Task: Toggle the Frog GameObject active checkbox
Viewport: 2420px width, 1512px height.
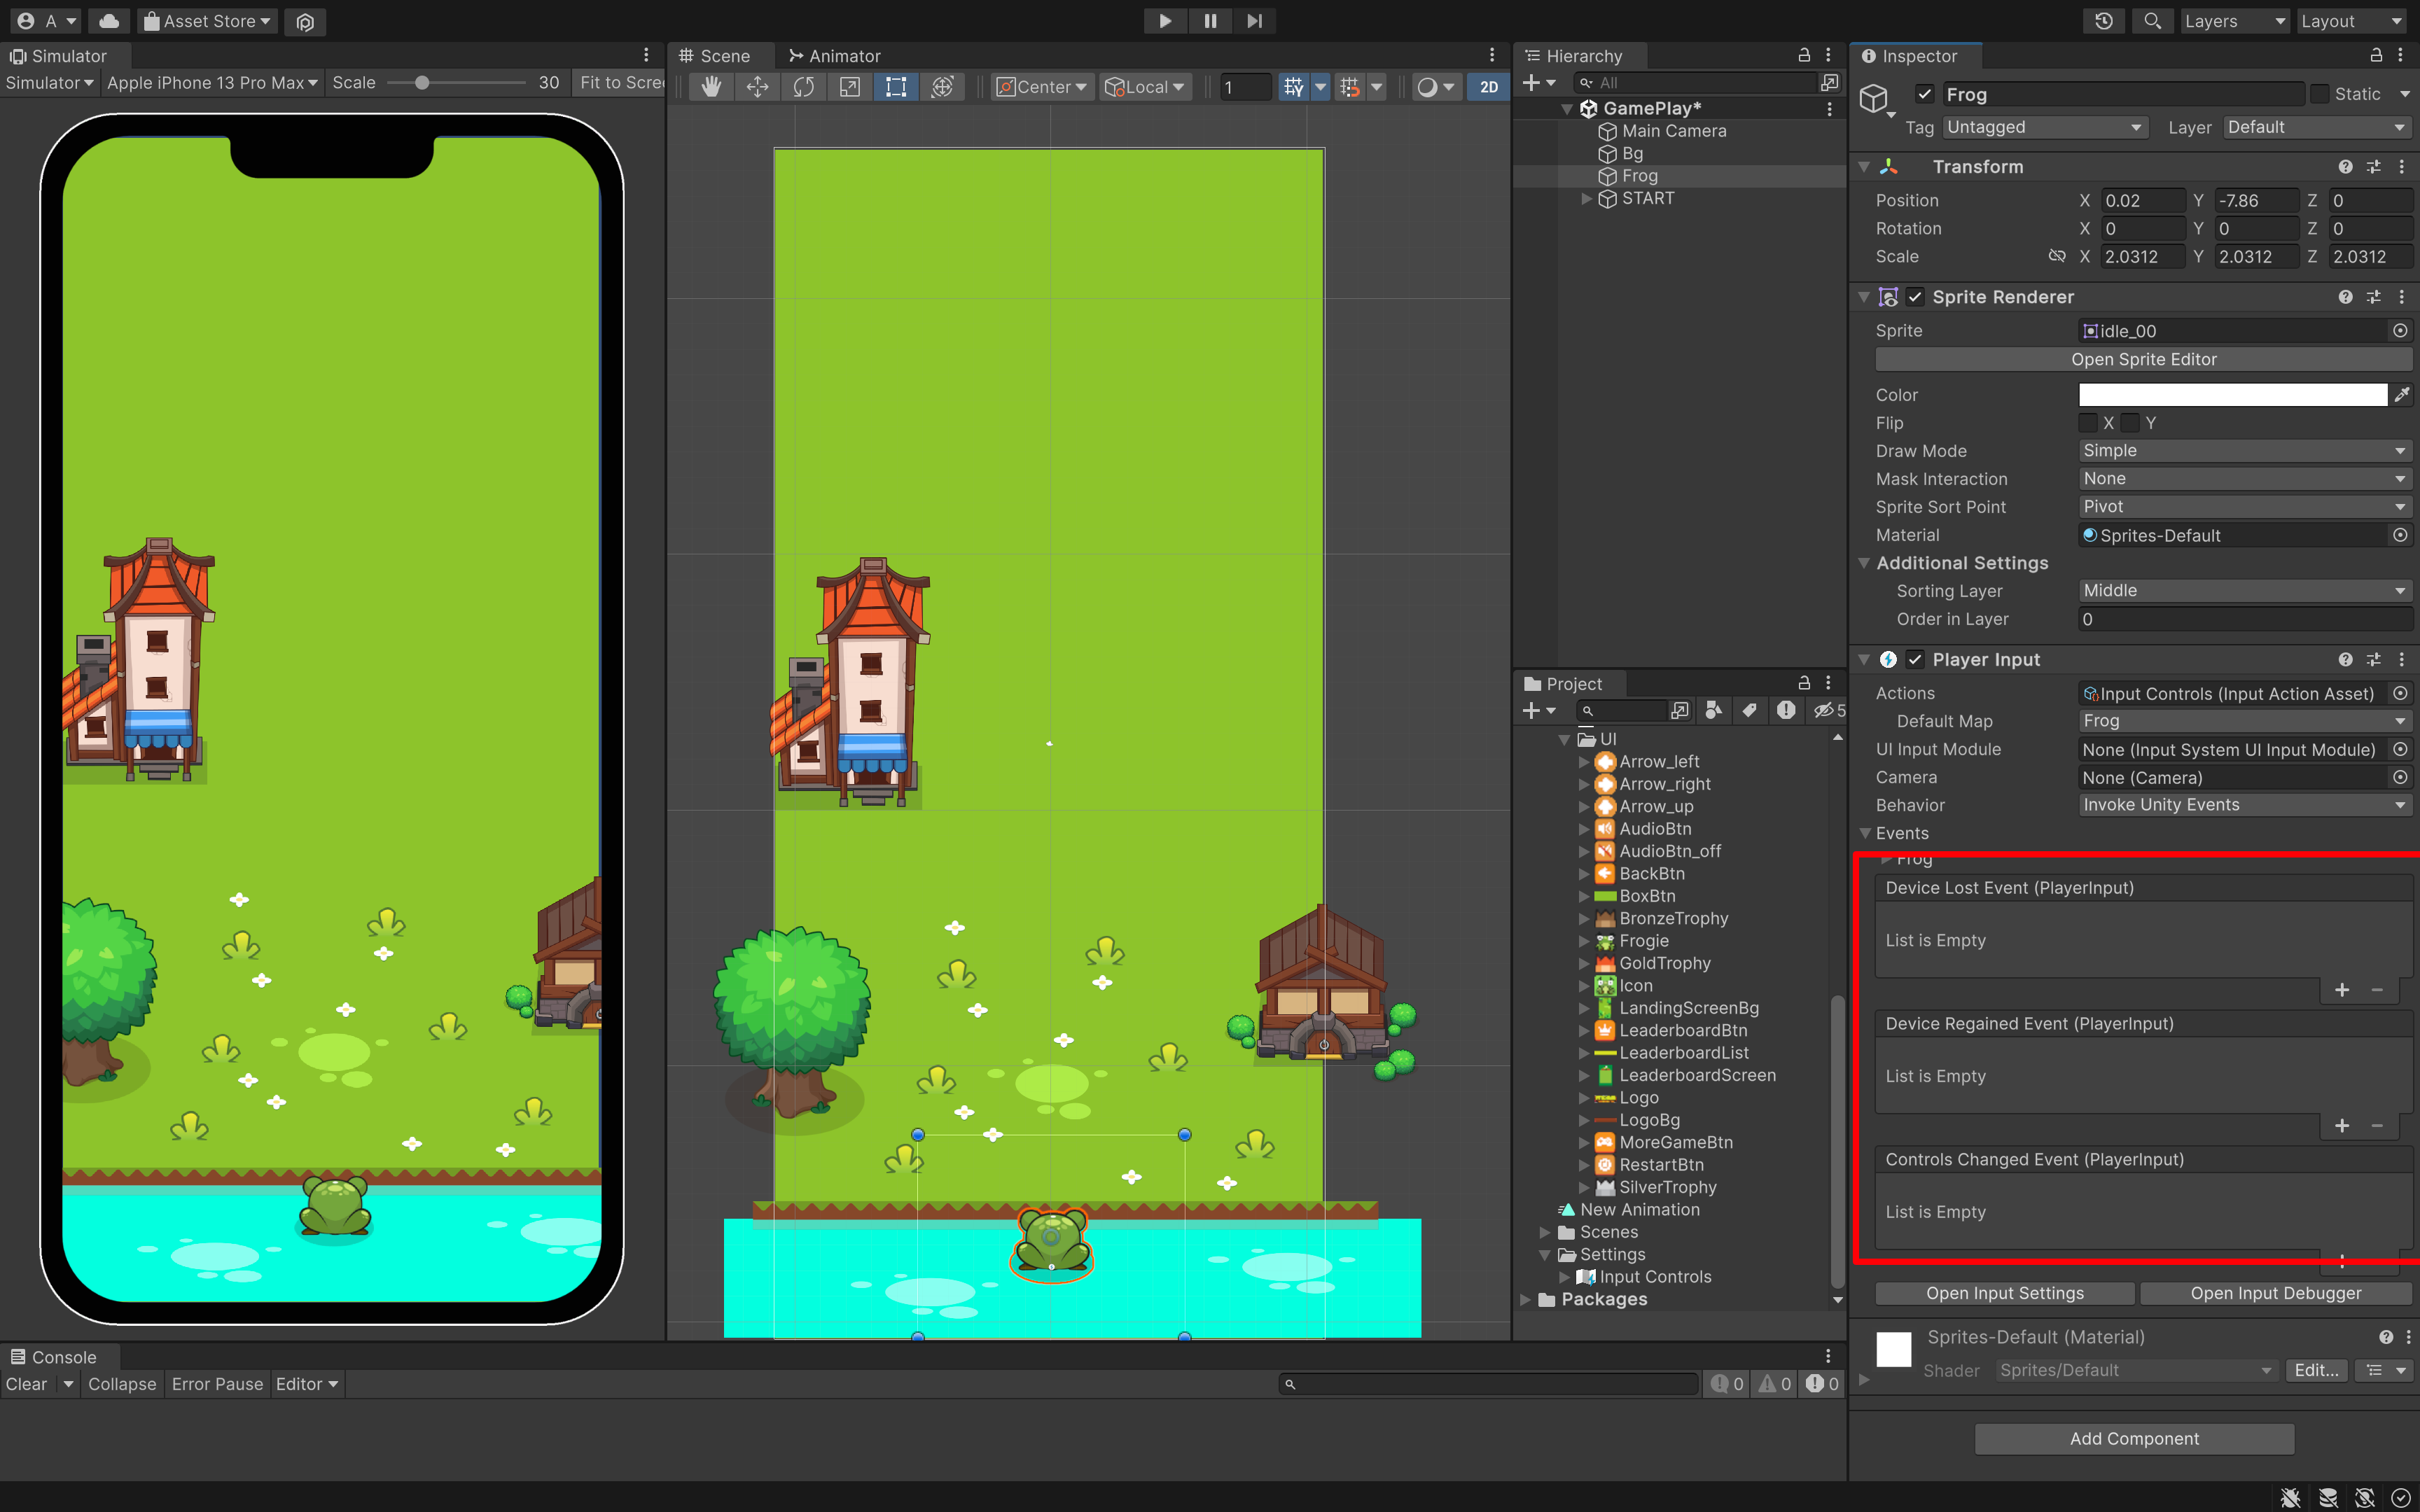Action: 1924,94
